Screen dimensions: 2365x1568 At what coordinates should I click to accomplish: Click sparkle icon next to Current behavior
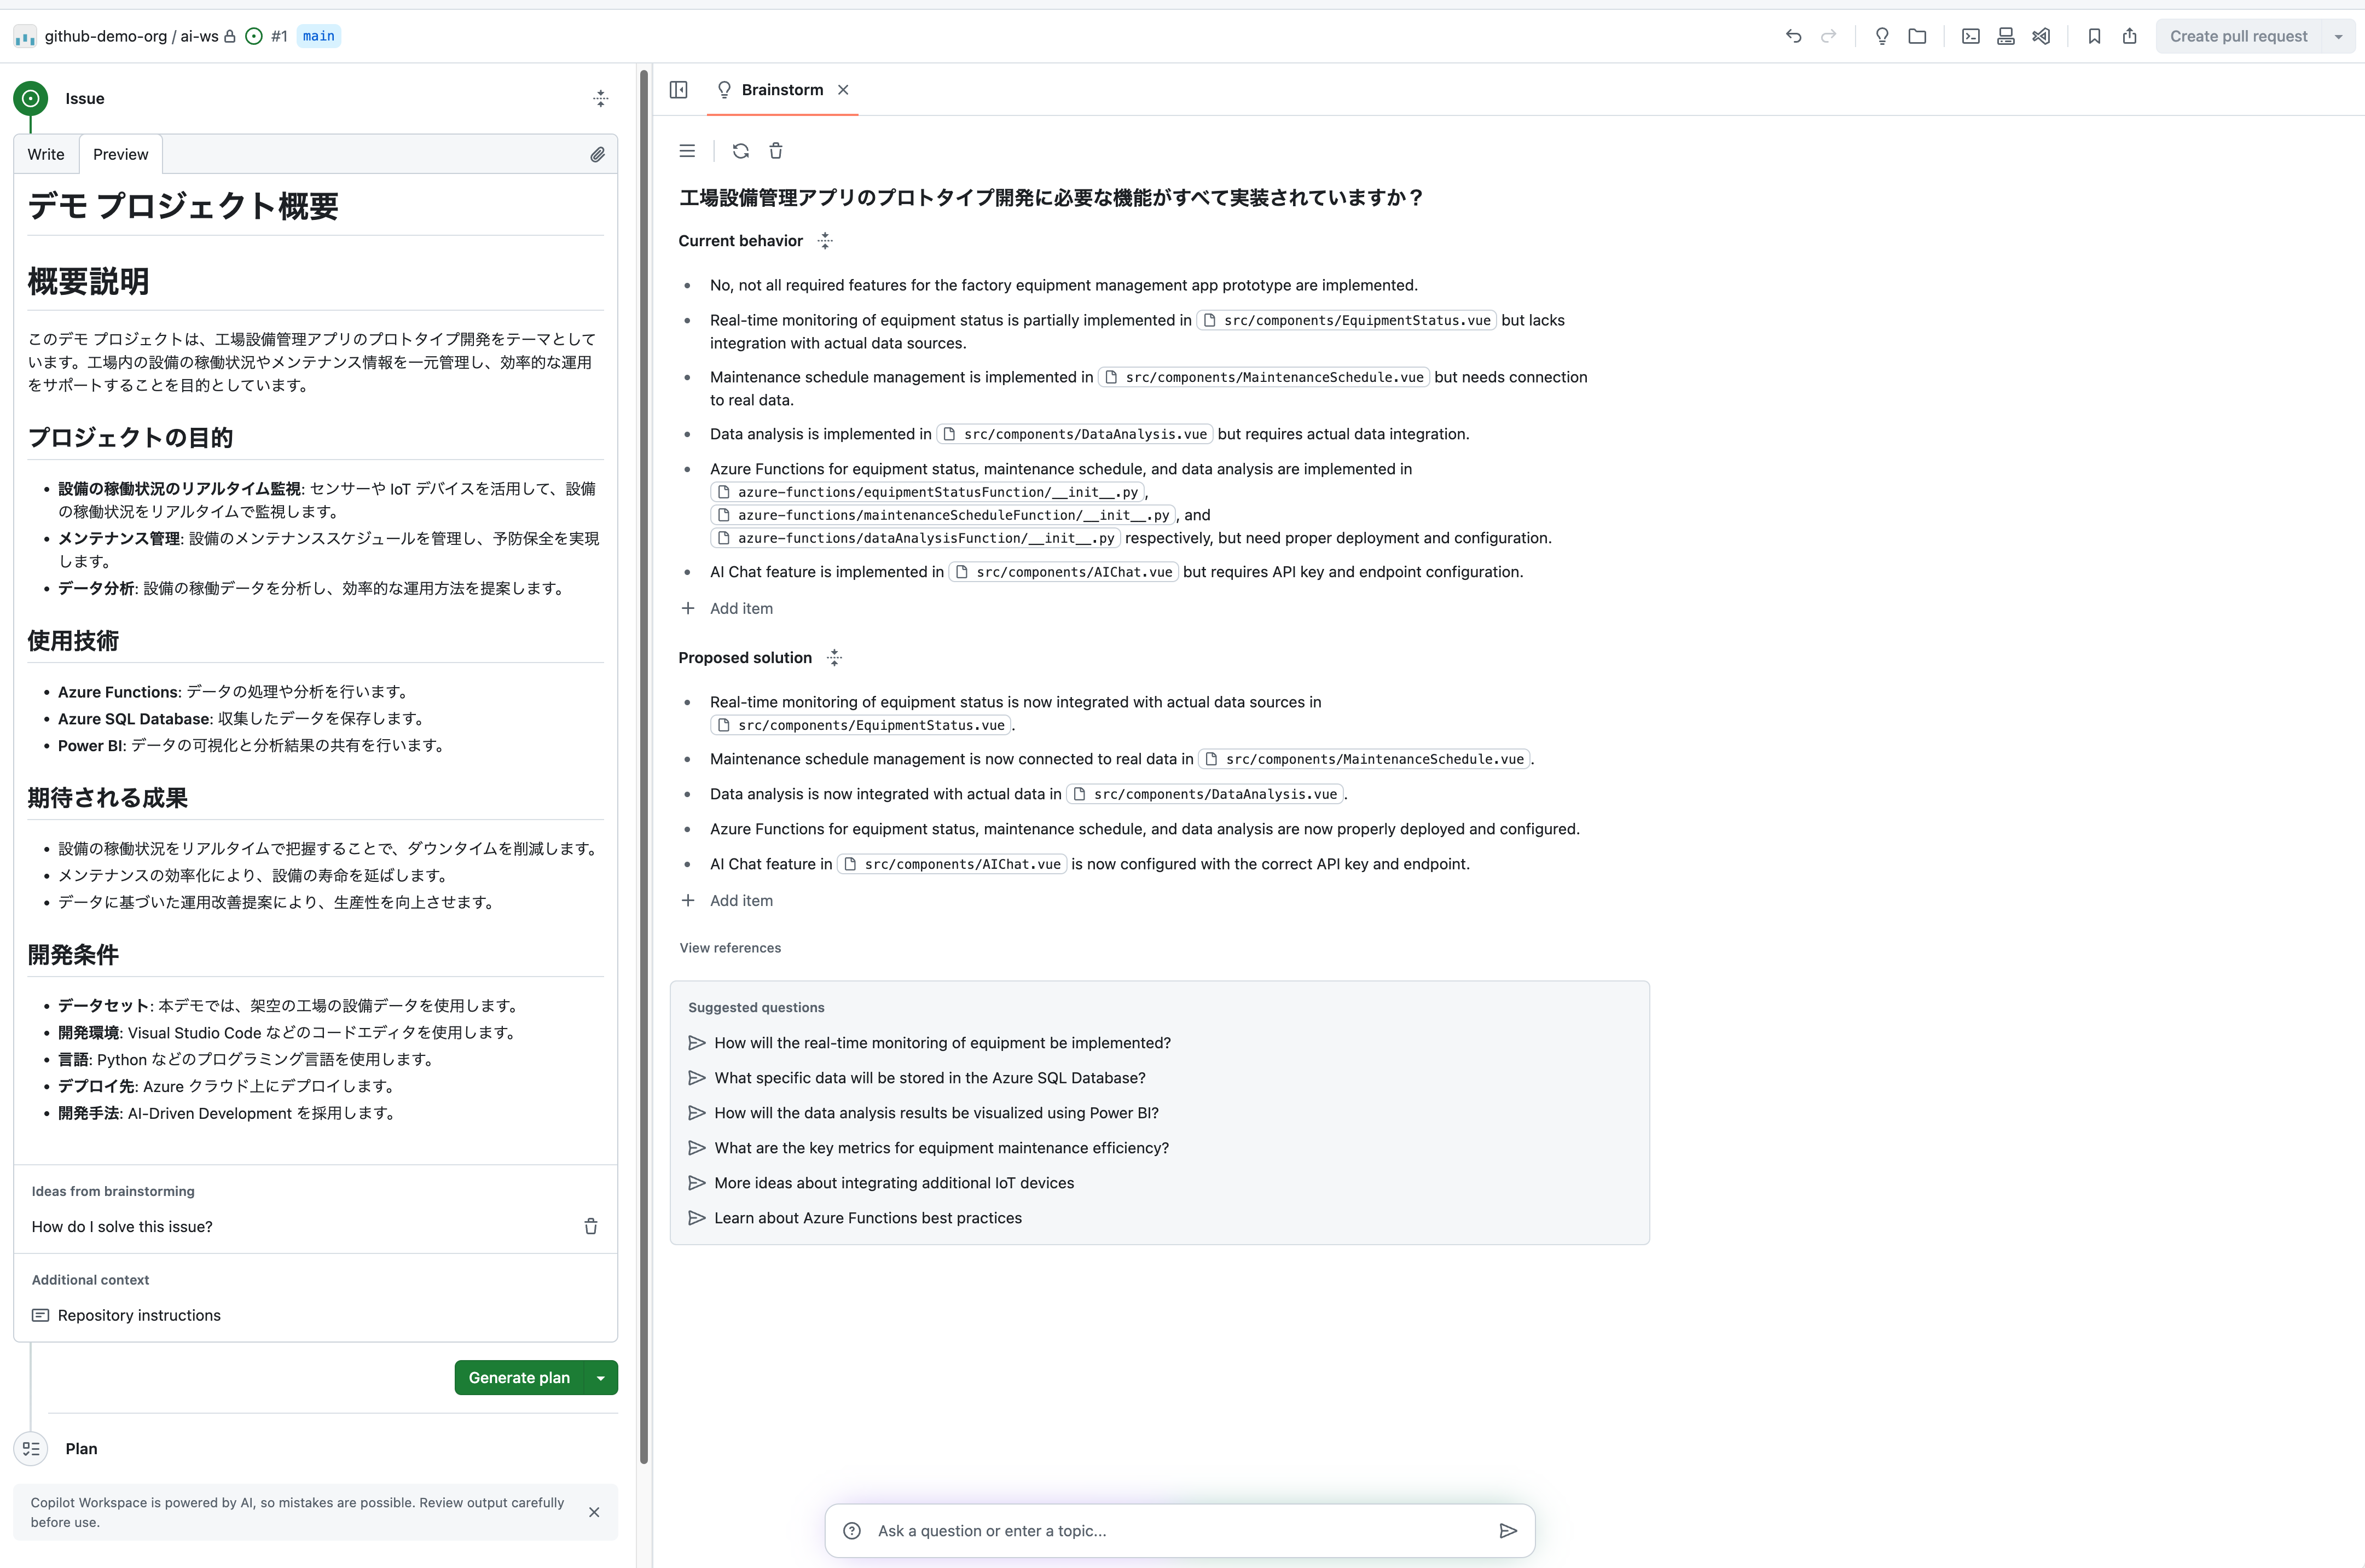coord(825,241)
